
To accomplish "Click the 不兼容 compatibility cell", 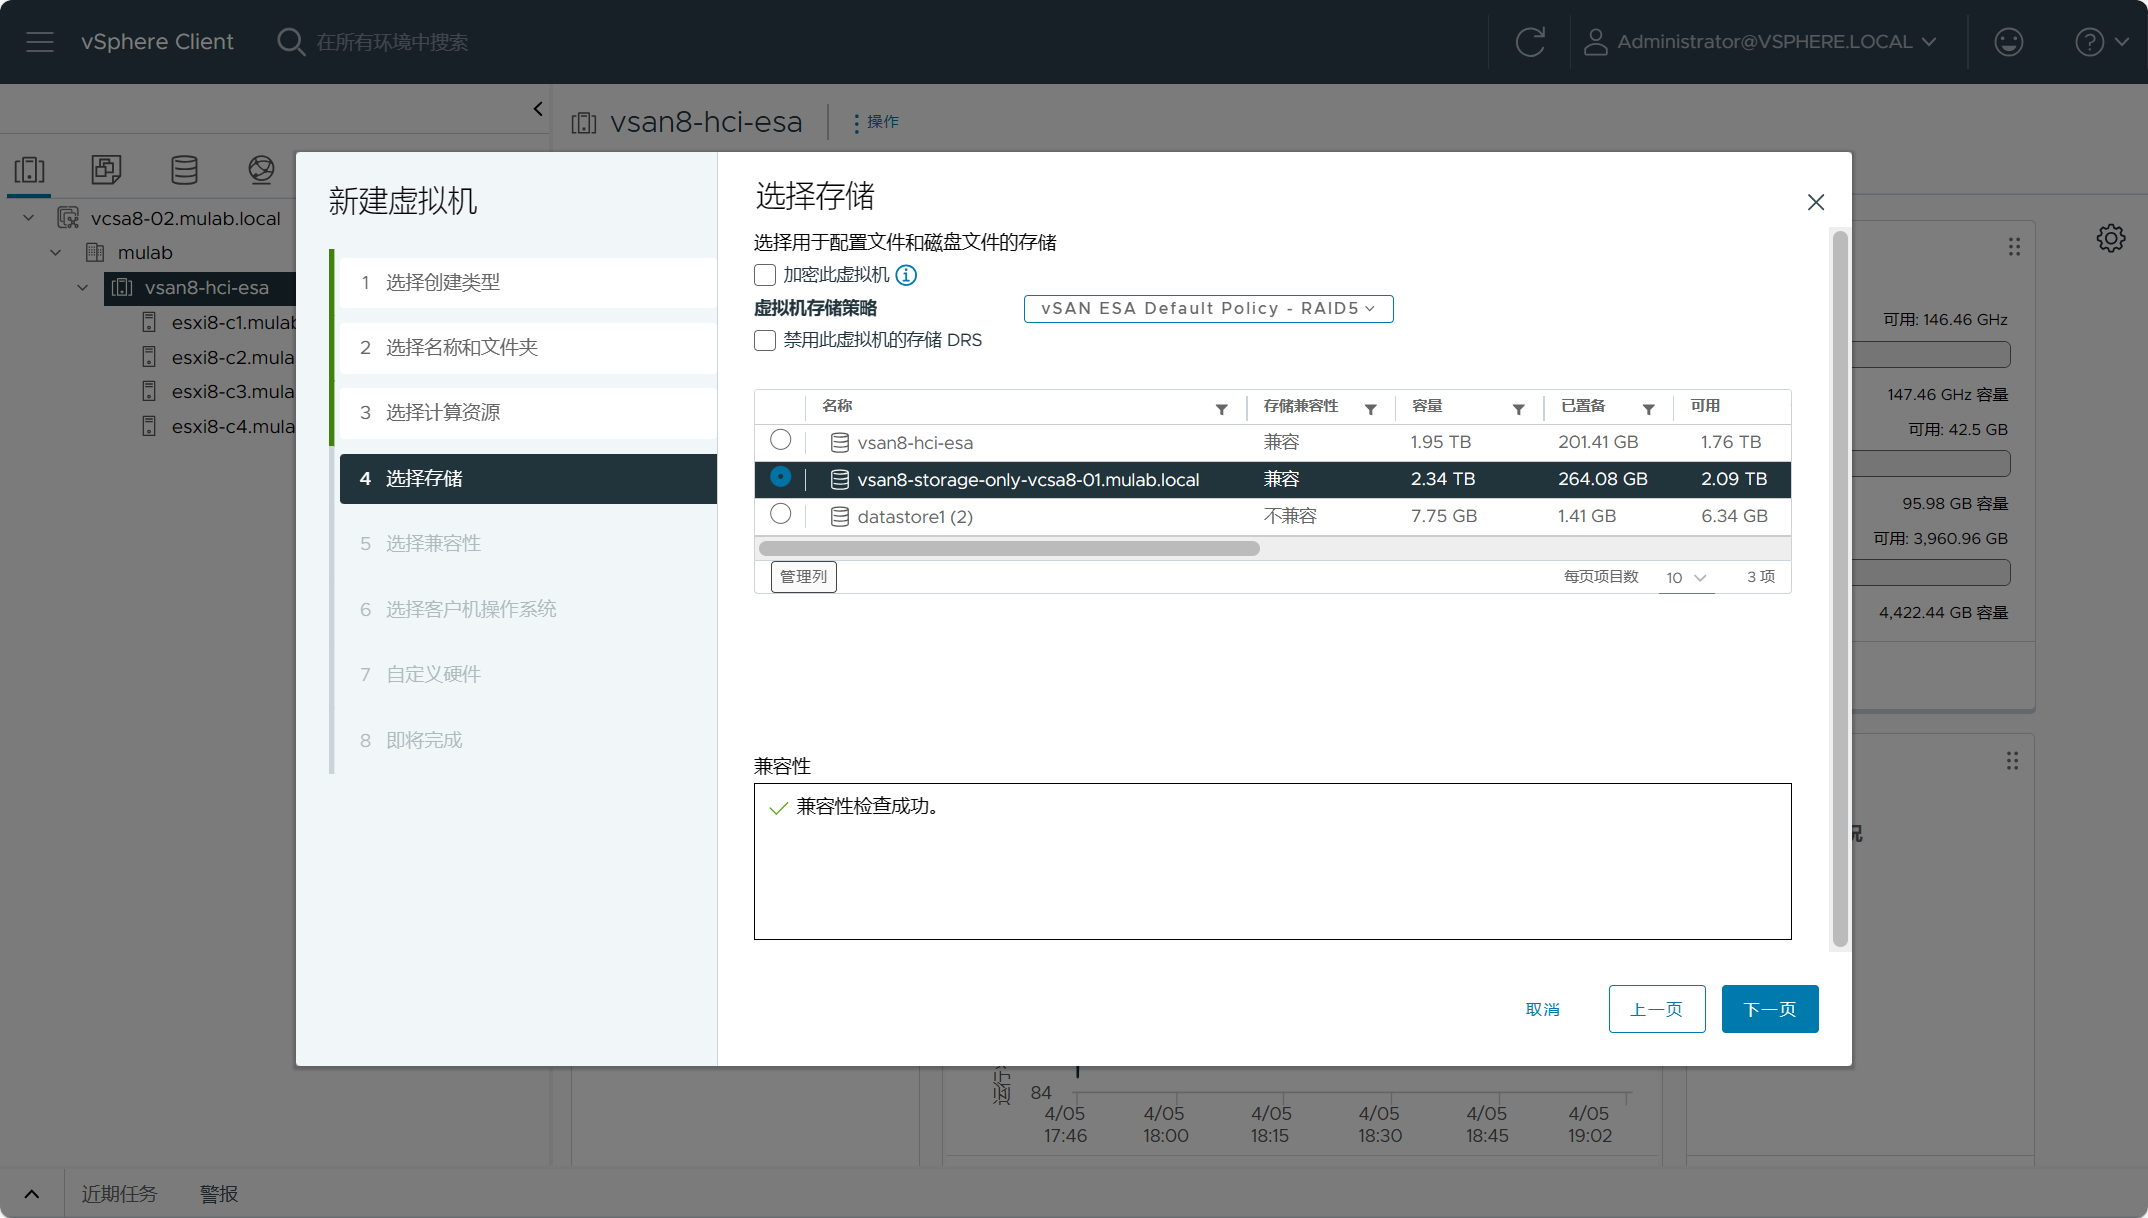I will pos(1290,516).
